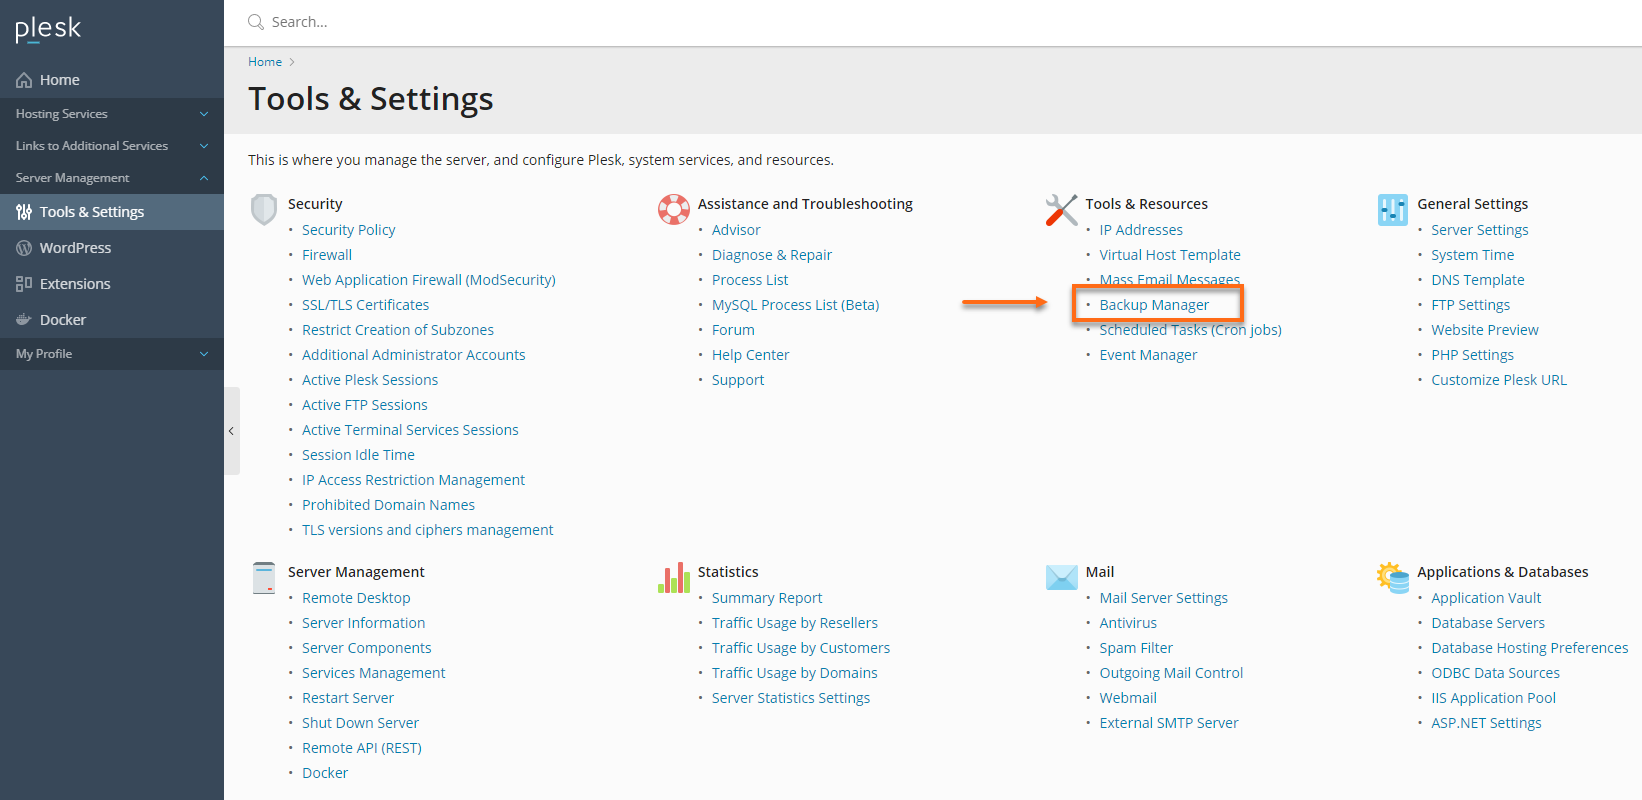
Task: Click the General Settings sliders icon
Action: tap(1392, 209)
